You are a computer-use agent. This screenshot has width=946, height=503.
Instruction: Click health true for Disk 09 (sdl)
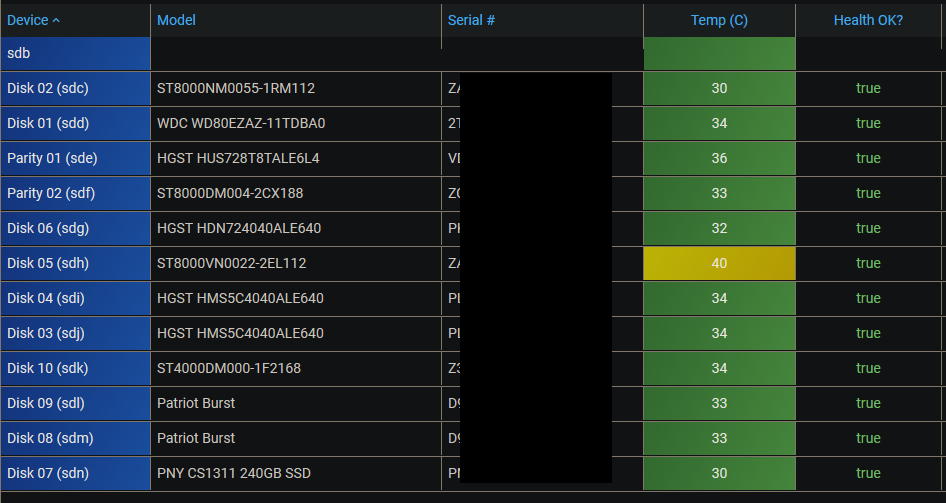point(868,403)
